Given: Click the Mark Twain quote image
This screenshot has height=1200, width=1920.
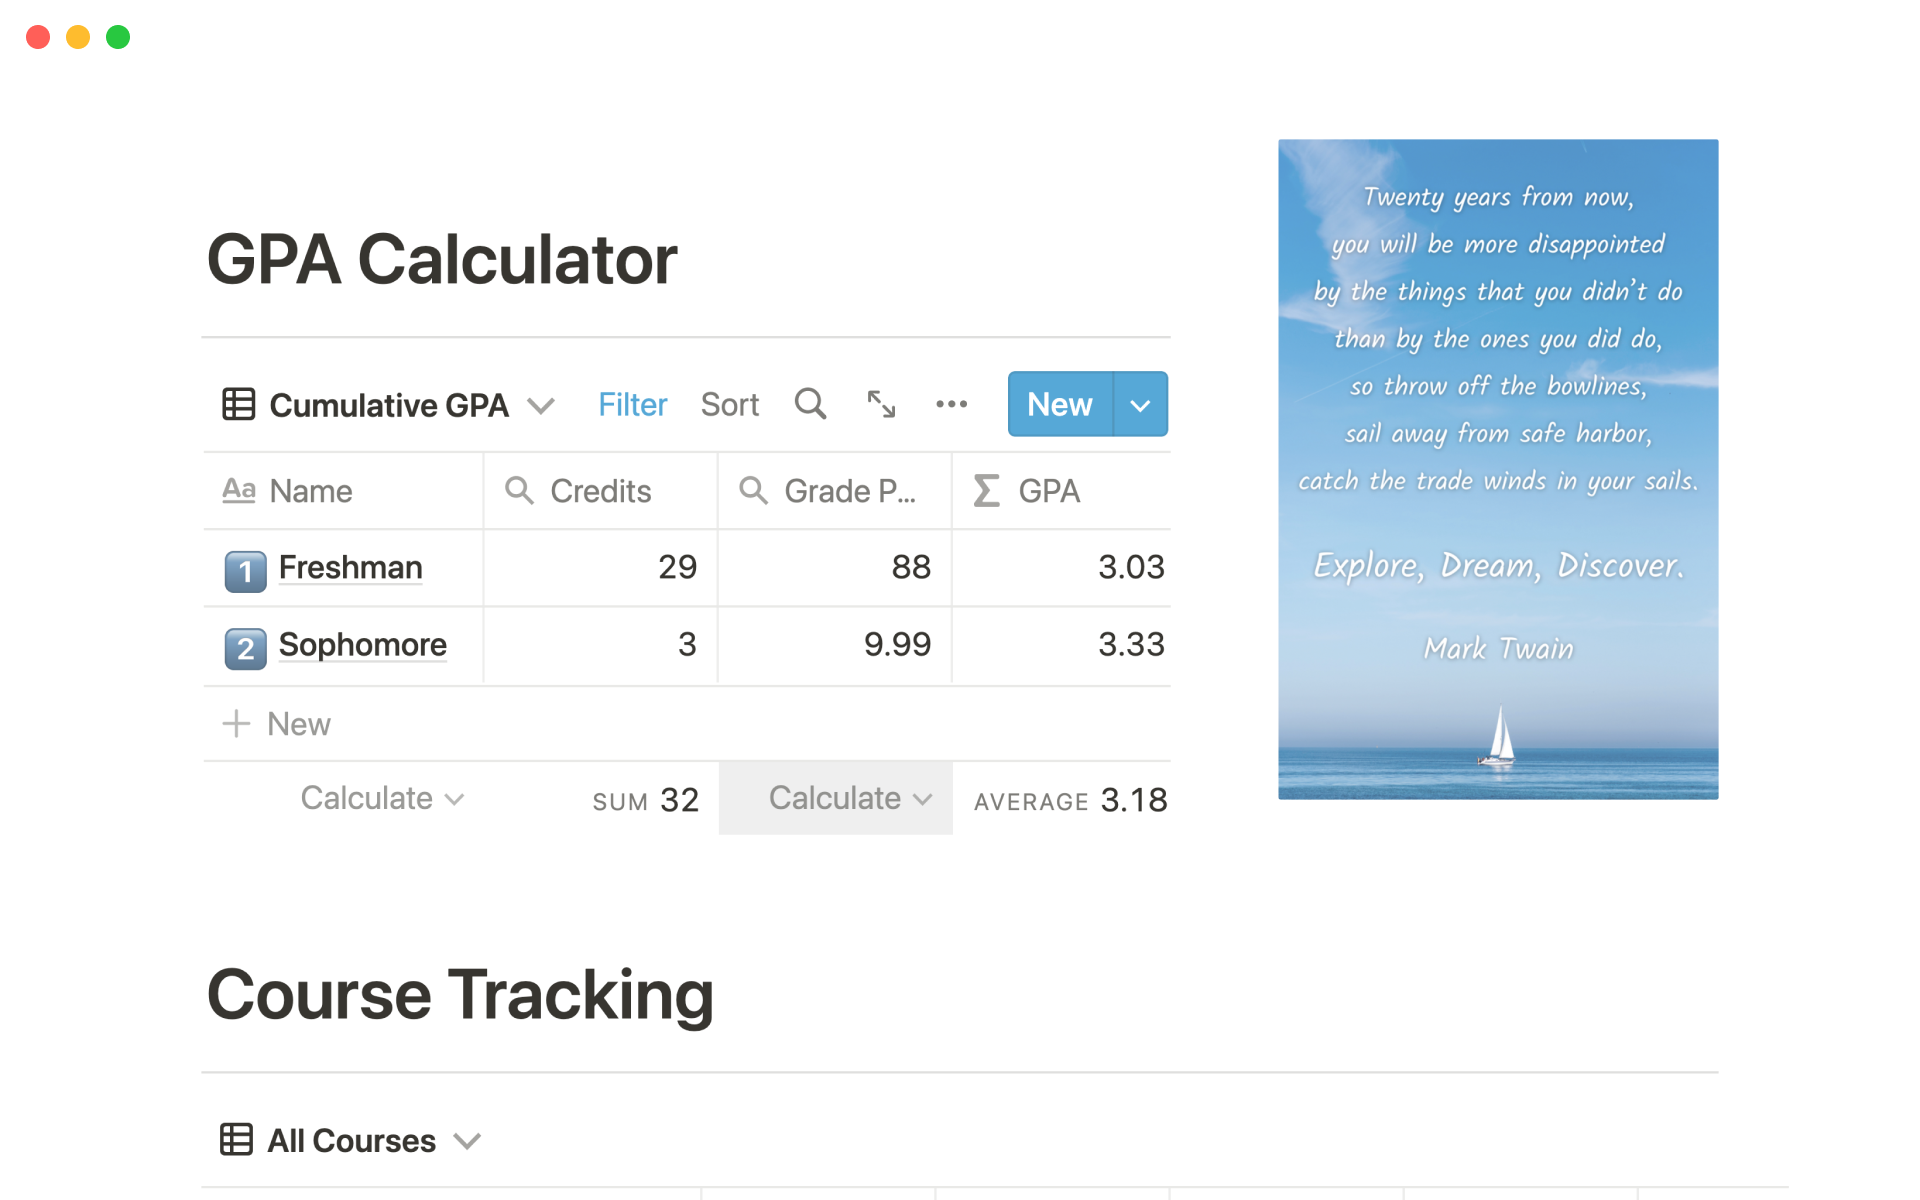Looking at the screenshot, I should point(1497,469).
